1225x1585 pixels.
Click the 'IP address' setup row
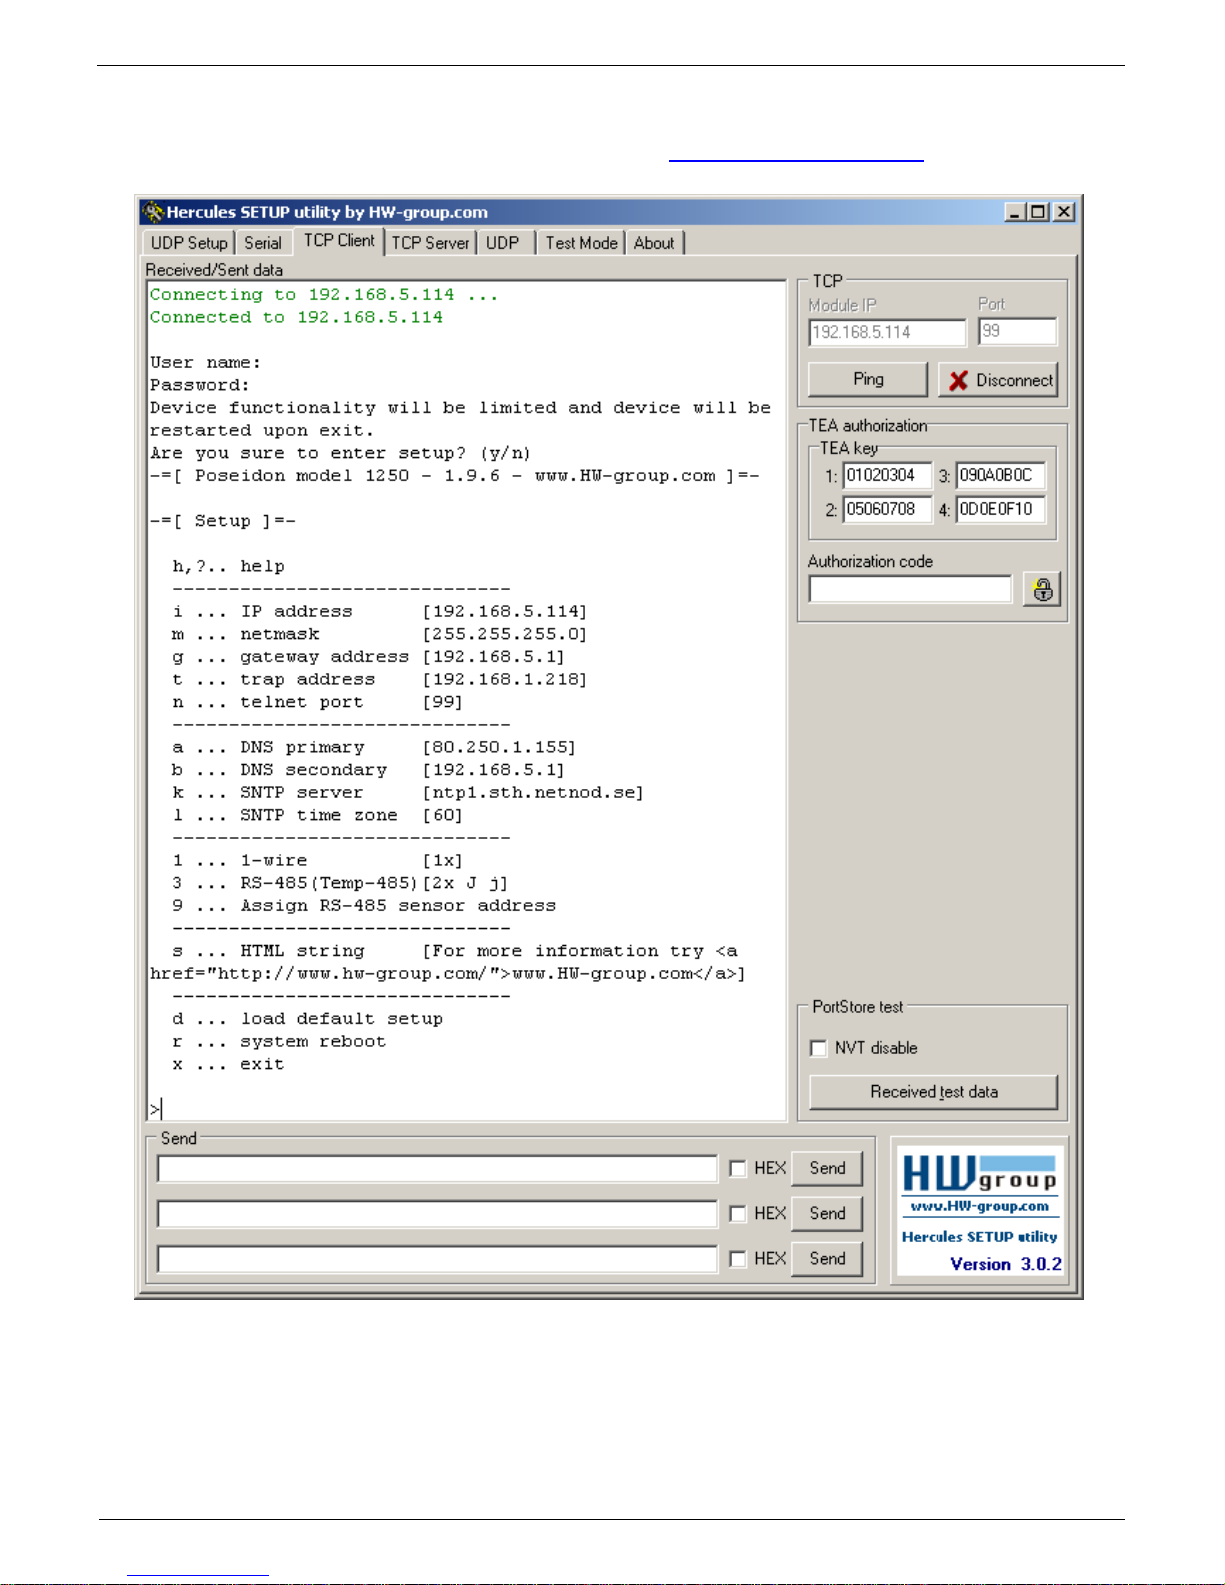380,611
